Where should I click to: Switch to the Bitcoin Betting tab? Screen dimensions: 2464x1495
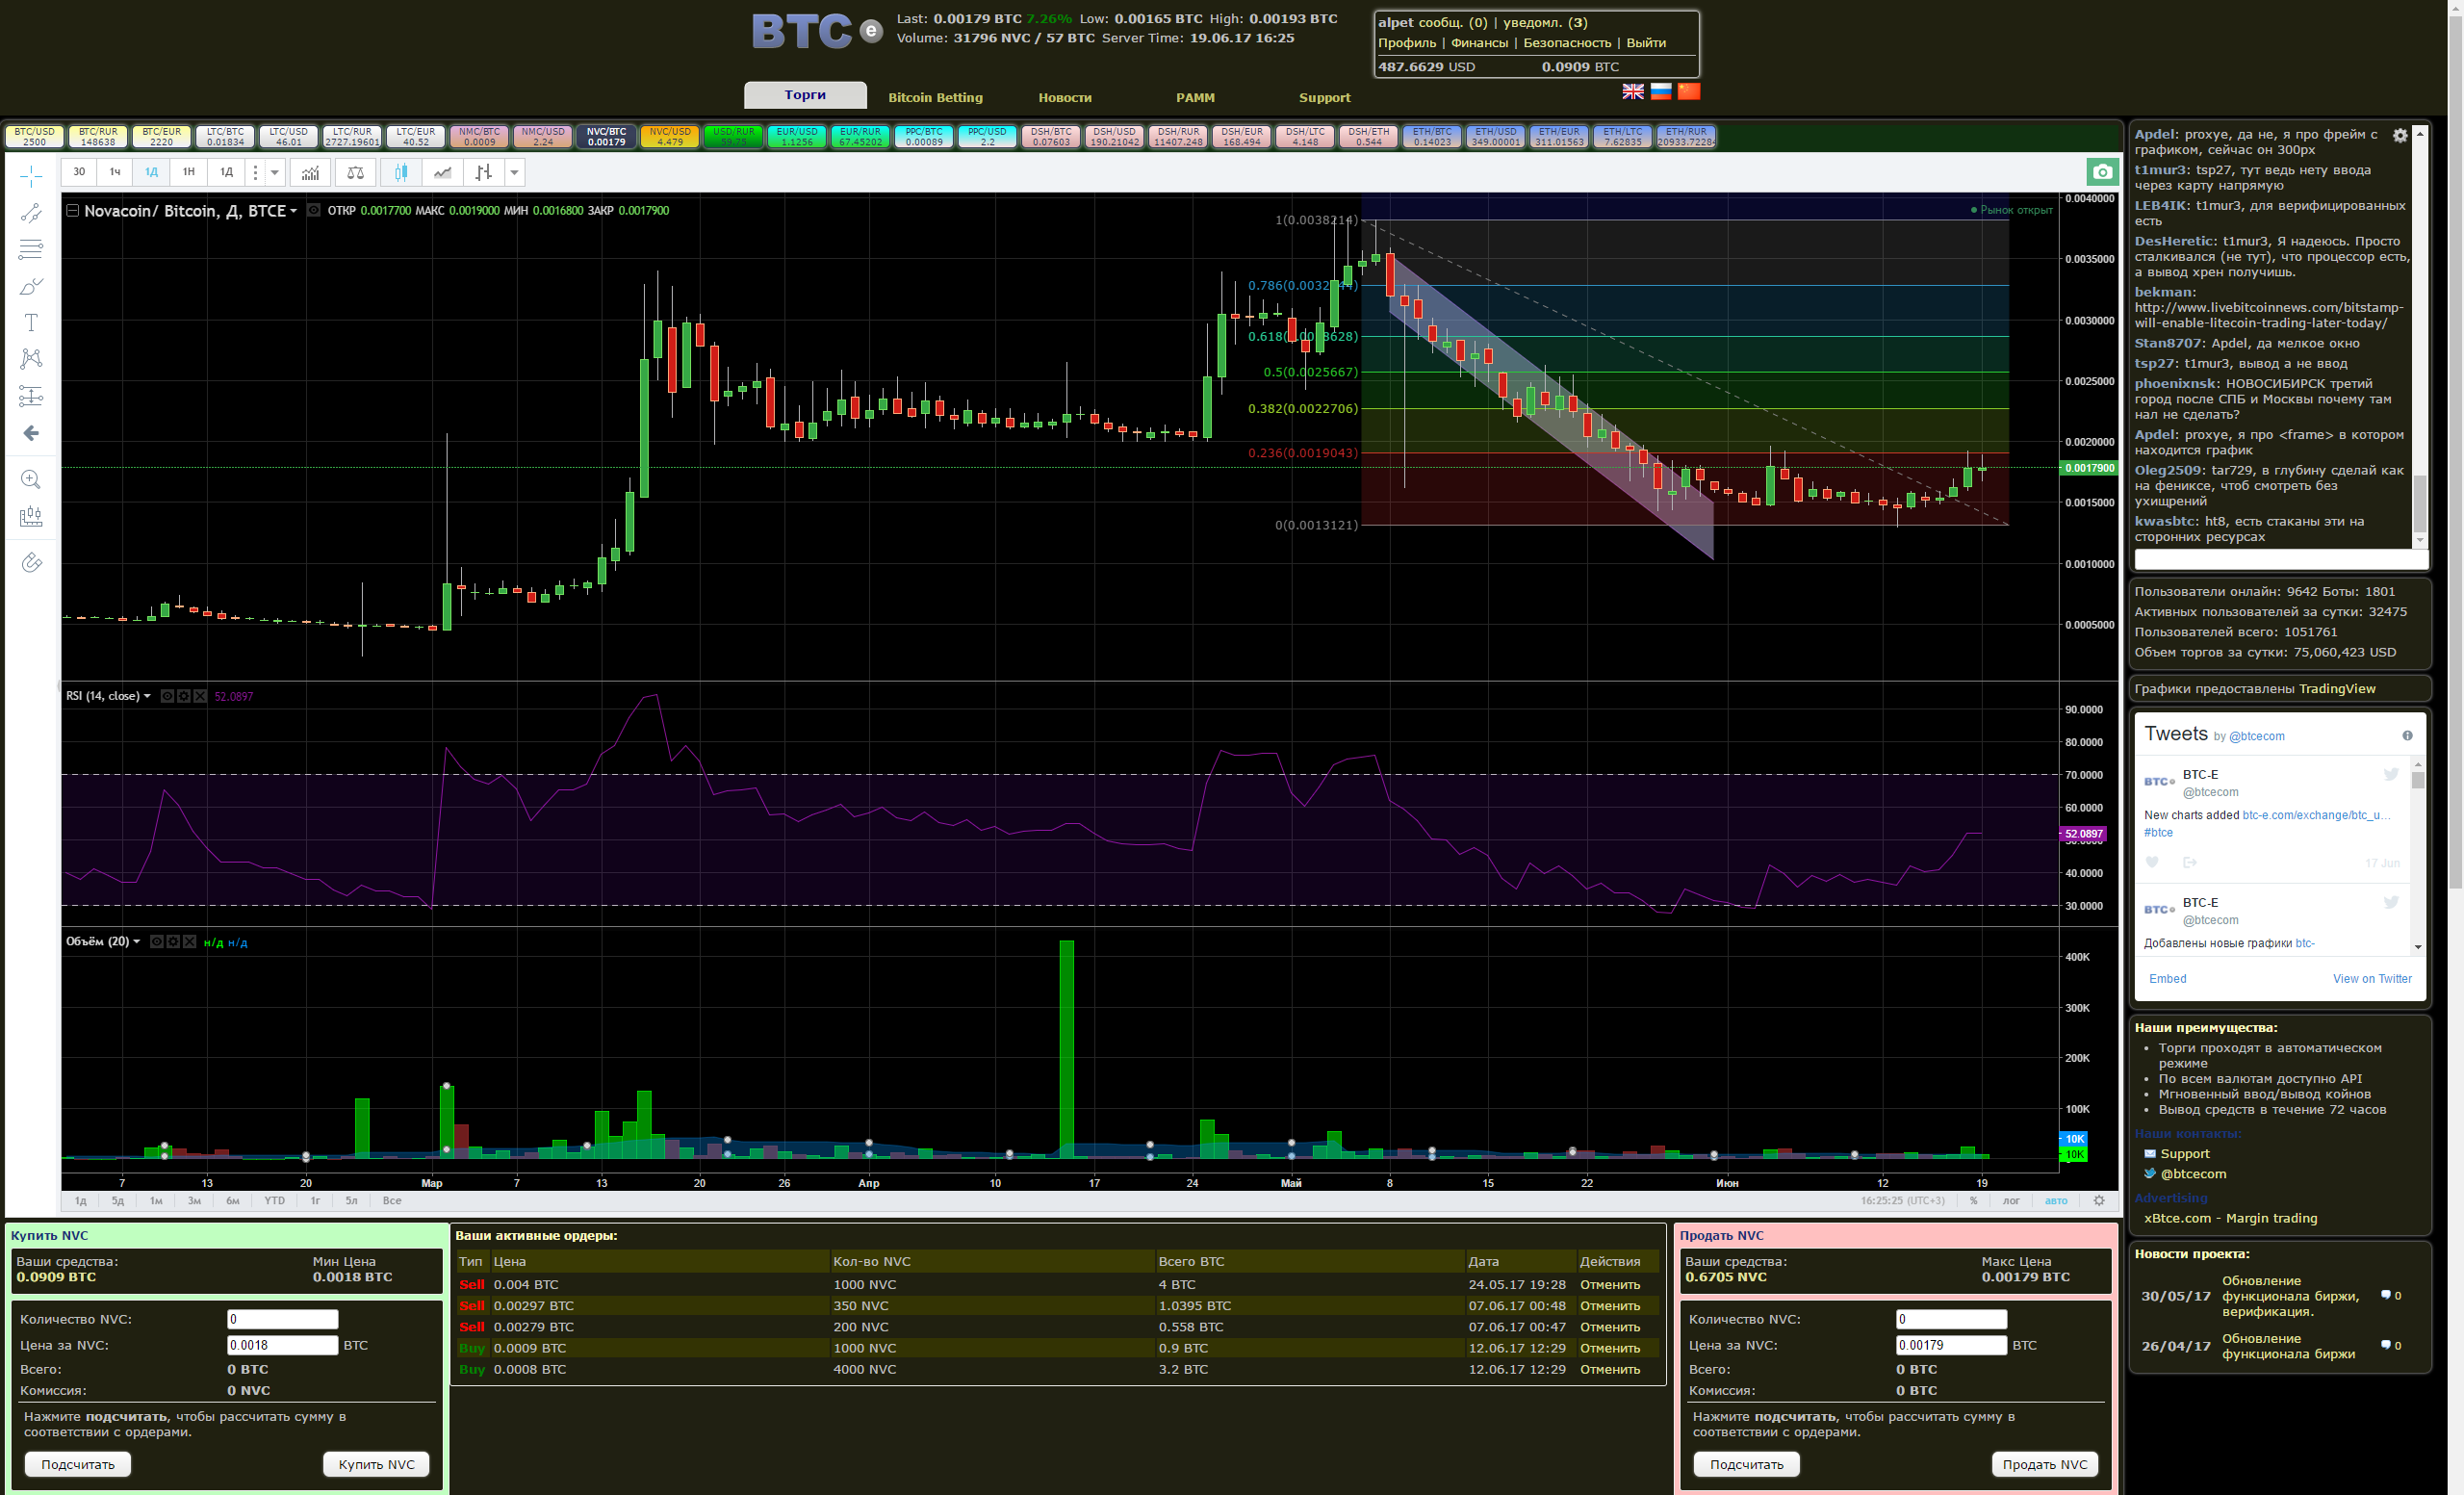pos(935,97)
